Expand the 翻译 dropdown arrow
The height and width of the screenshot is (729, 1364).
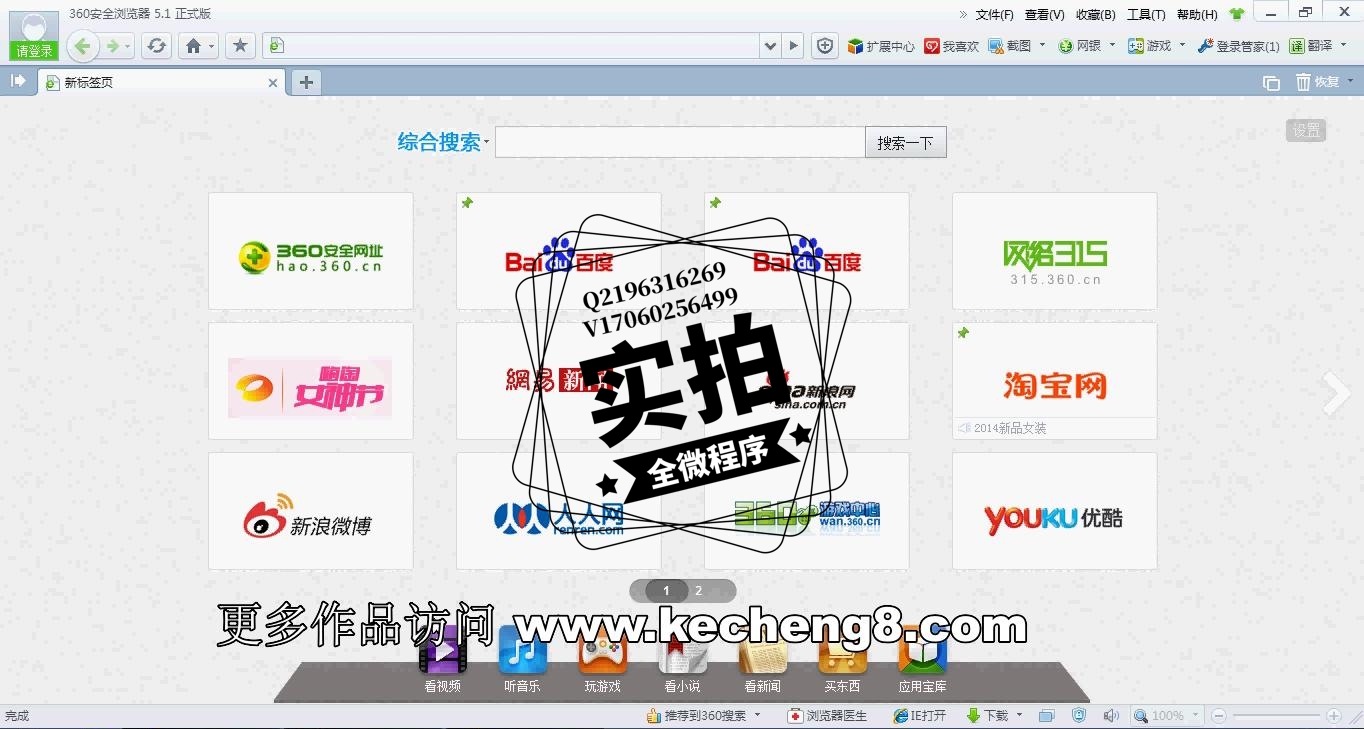(1342, 45)
